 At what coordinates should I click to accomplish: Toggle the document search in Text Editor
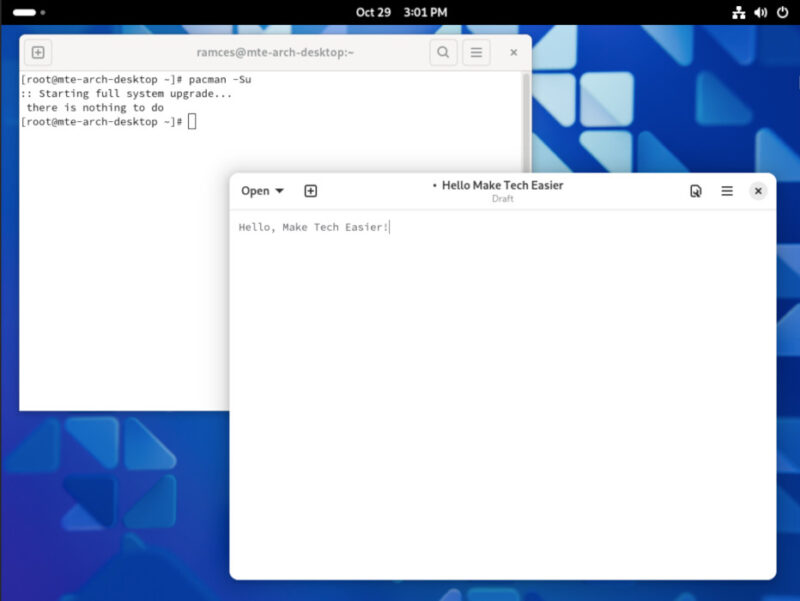coord(695,190)
